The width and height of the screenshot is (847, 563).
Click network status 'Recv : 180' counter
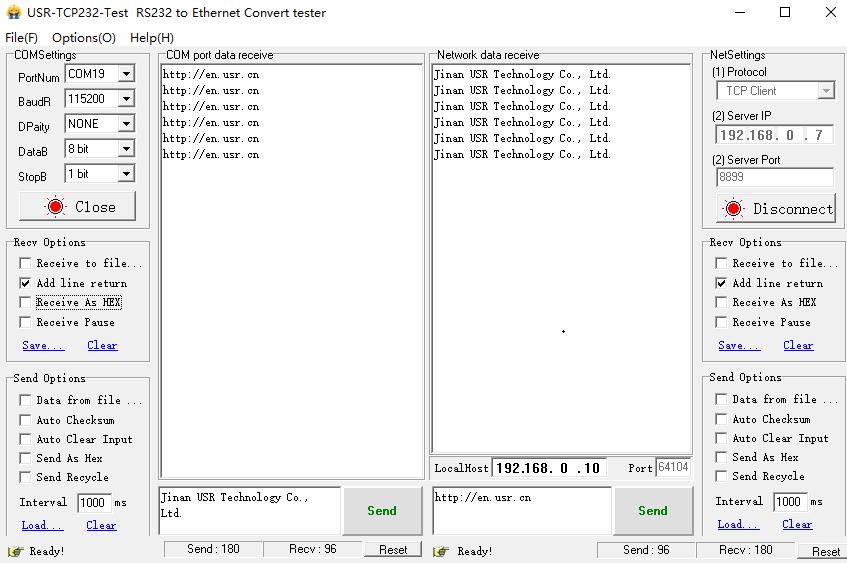pos(745,550)
